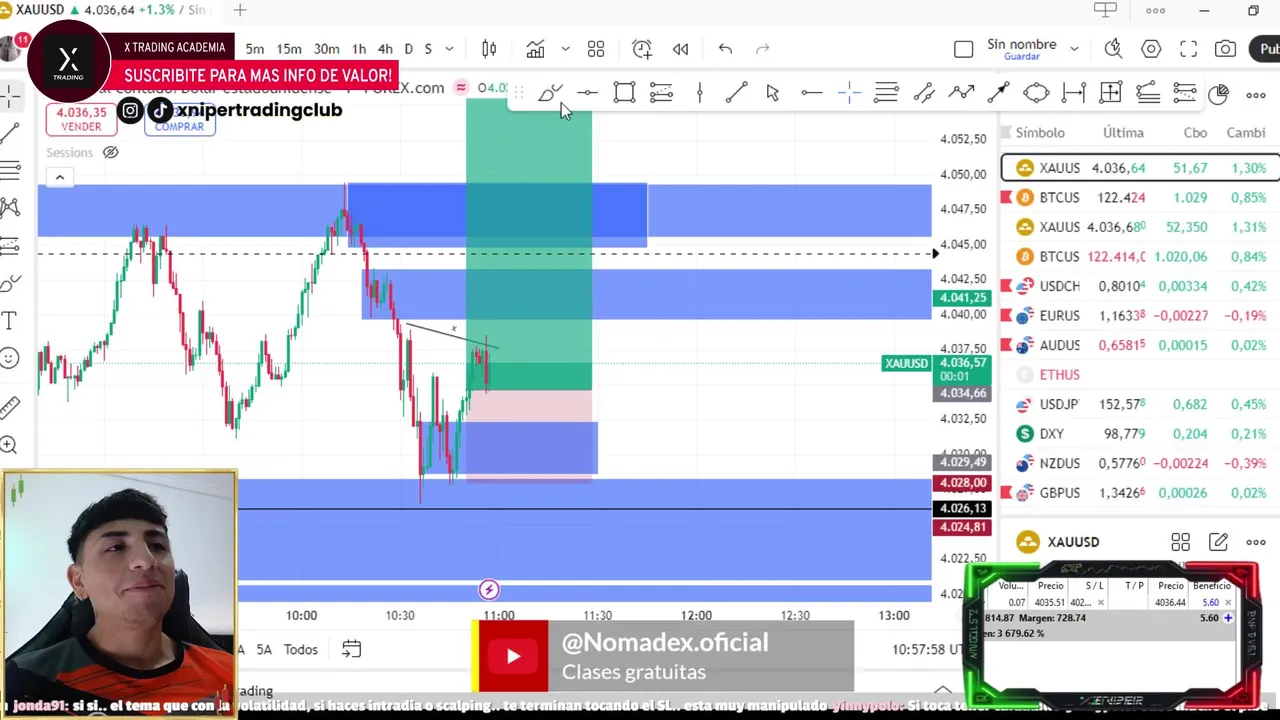
Task: Select the Todos date range
Action: pos(300,650)
